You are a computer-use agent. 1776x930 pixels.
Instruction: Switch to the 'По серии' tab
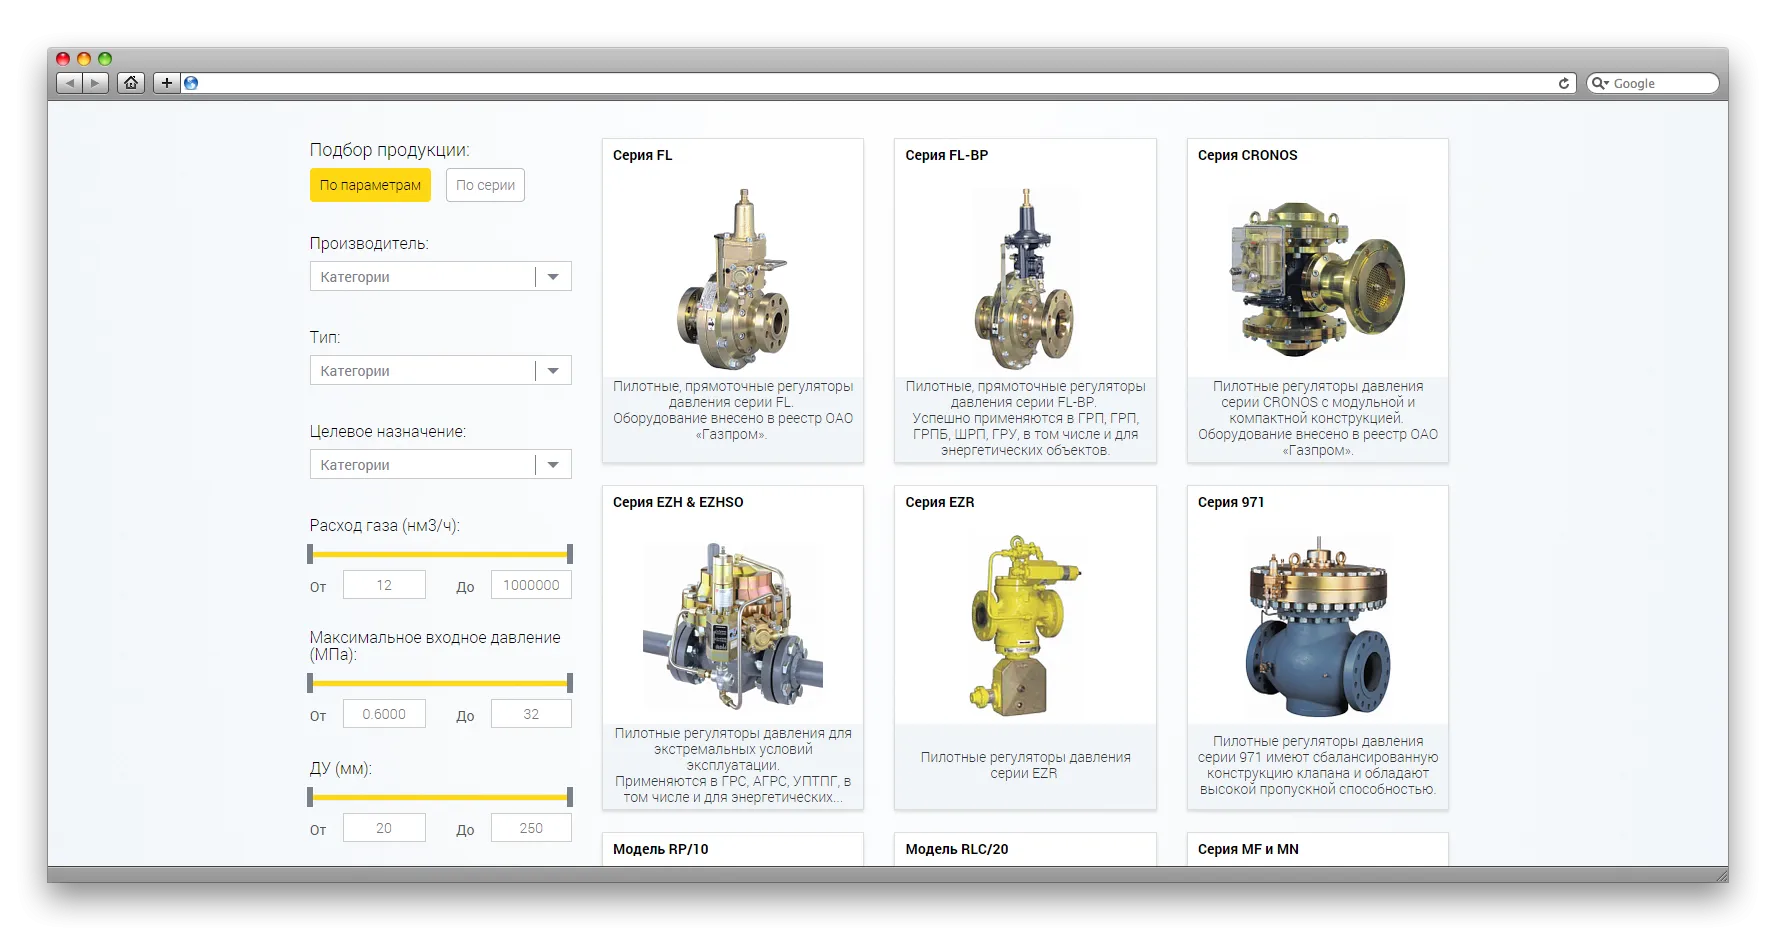tap(485, 185)
